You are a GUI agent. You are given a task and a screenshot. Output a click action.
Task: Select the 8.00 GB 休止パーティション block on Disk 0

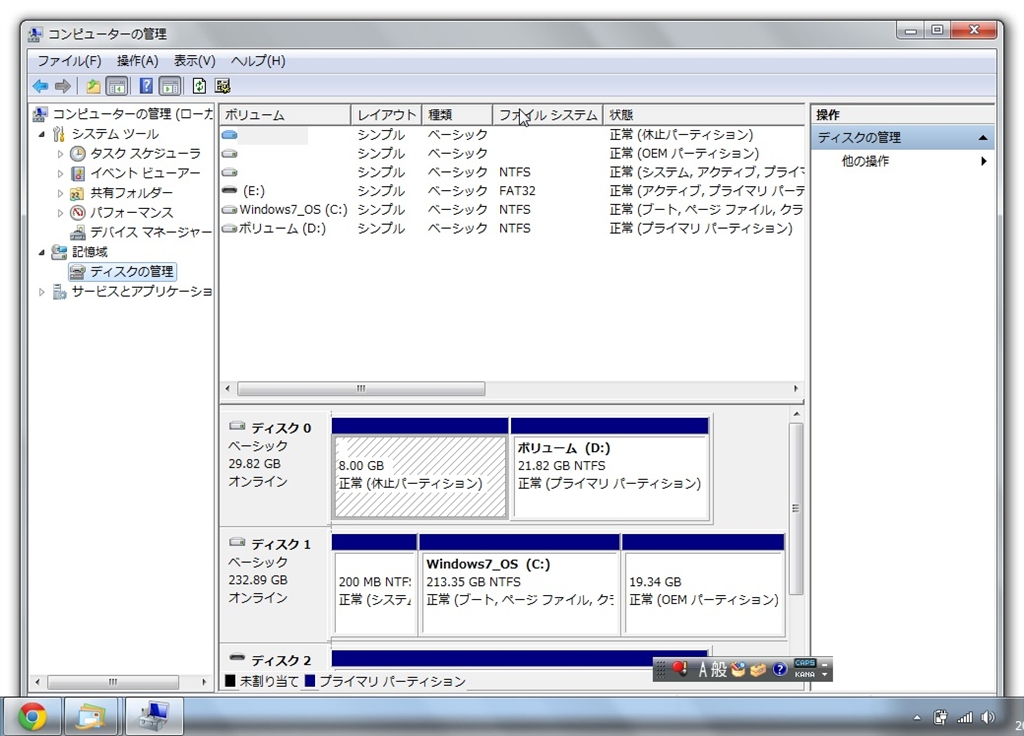click(420, 468)
